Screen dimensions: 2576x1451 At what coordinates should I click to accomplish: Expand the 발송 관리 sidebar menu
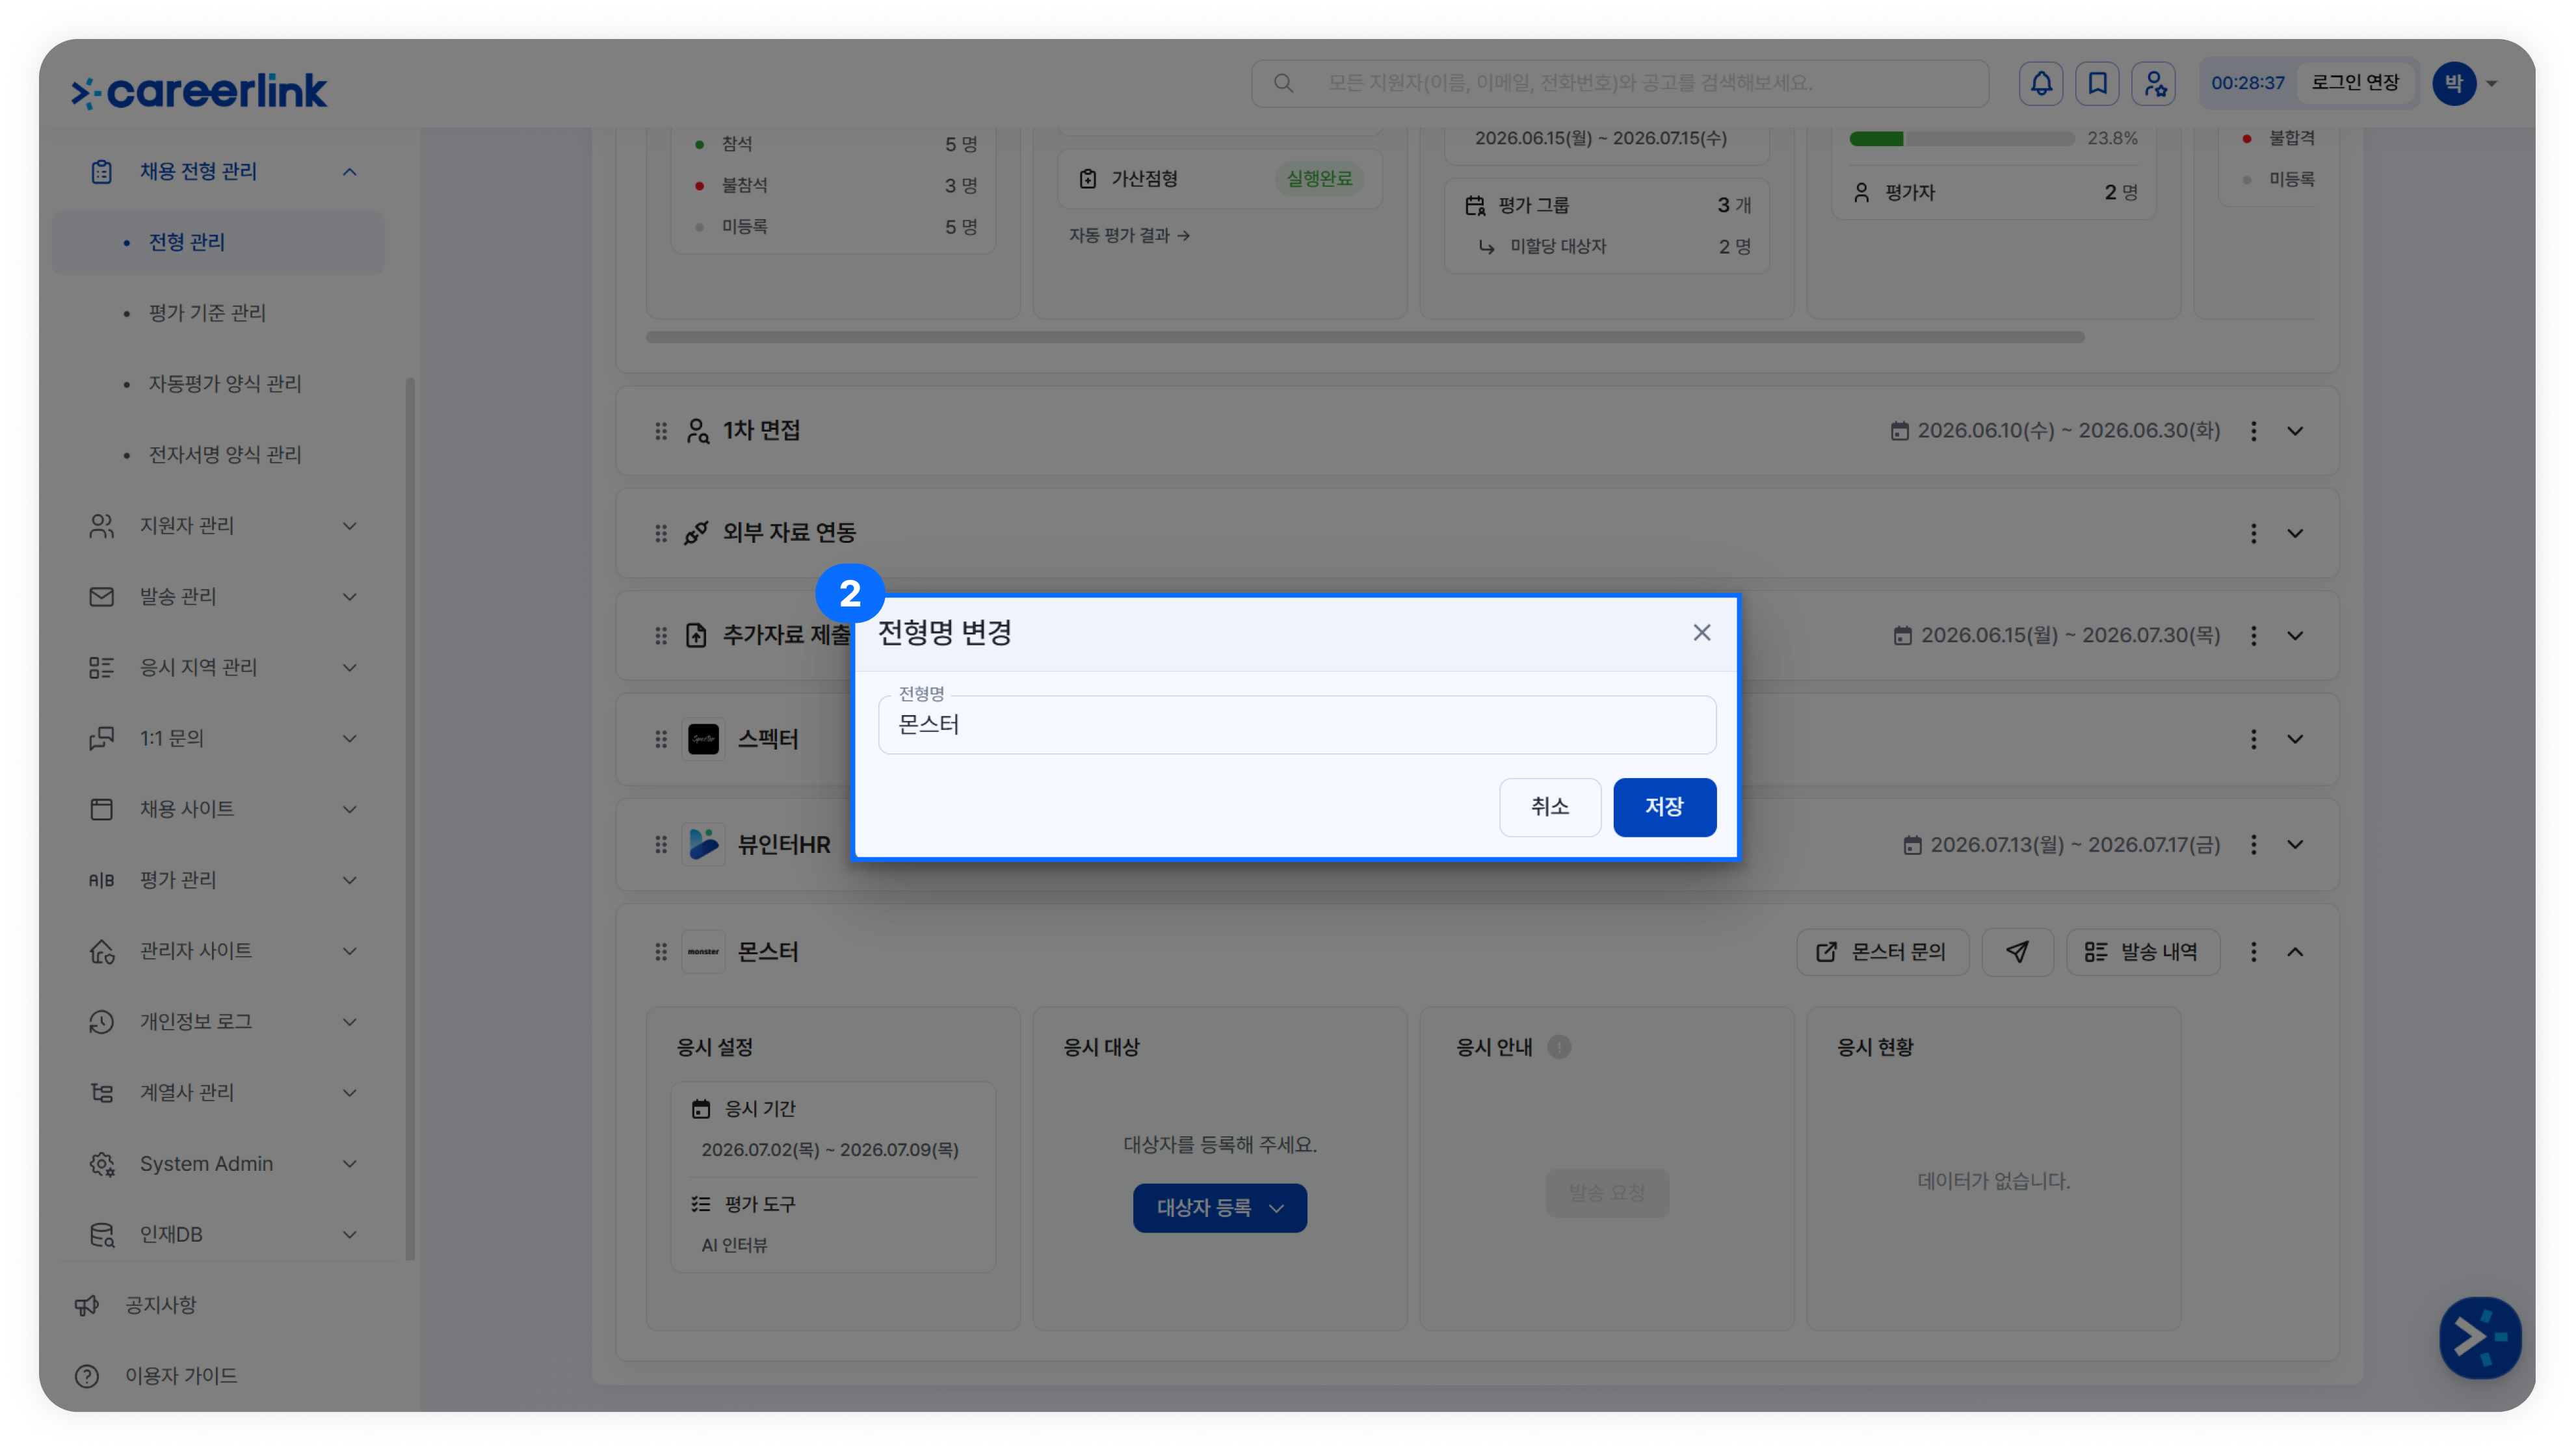(349, 597)
